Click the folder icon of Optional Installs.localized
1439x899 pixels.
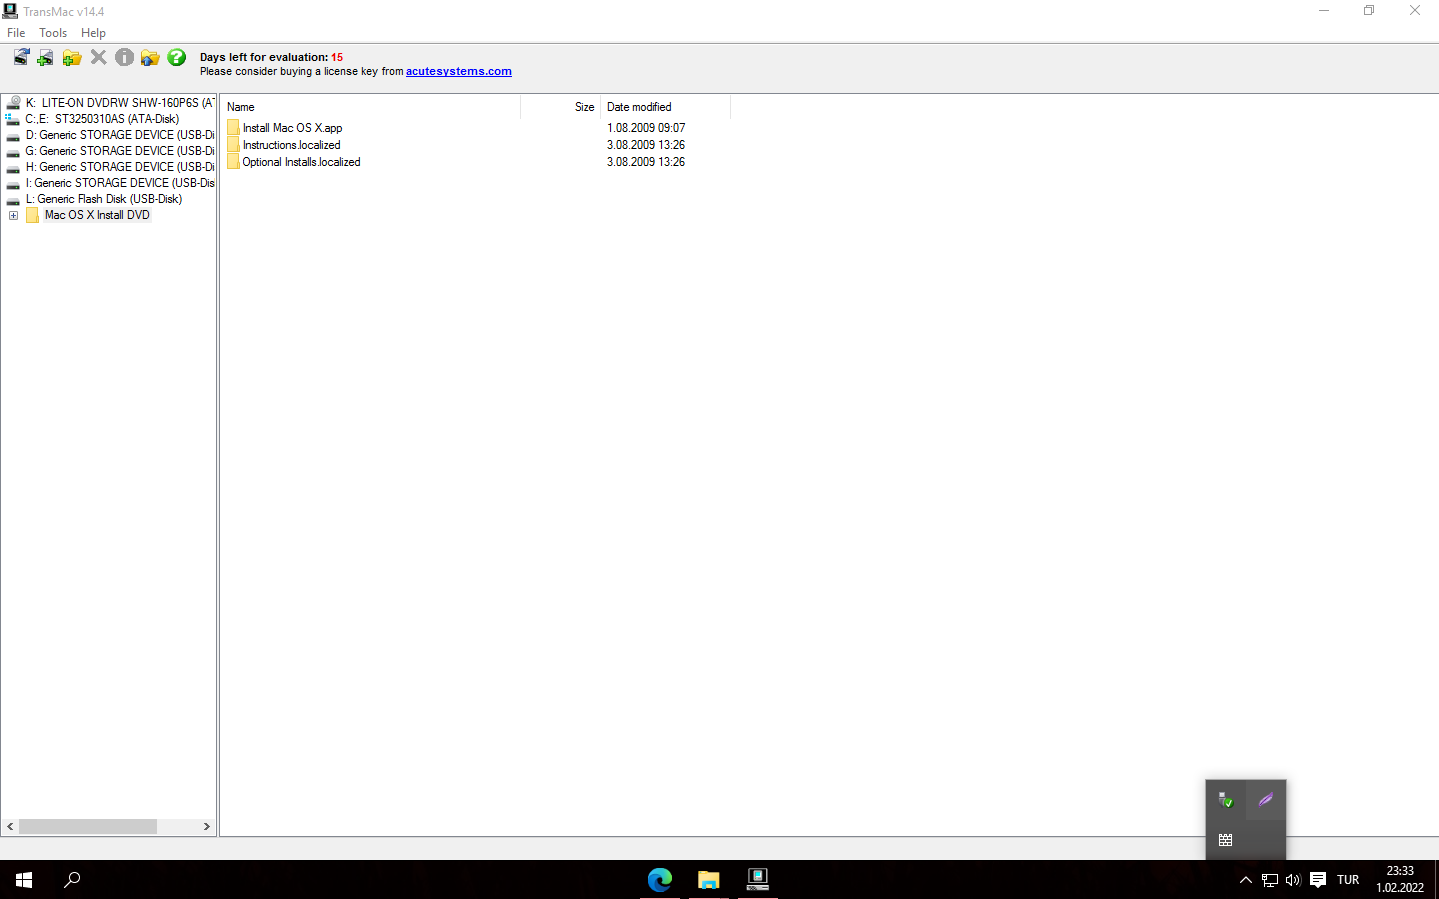(233, 162)
